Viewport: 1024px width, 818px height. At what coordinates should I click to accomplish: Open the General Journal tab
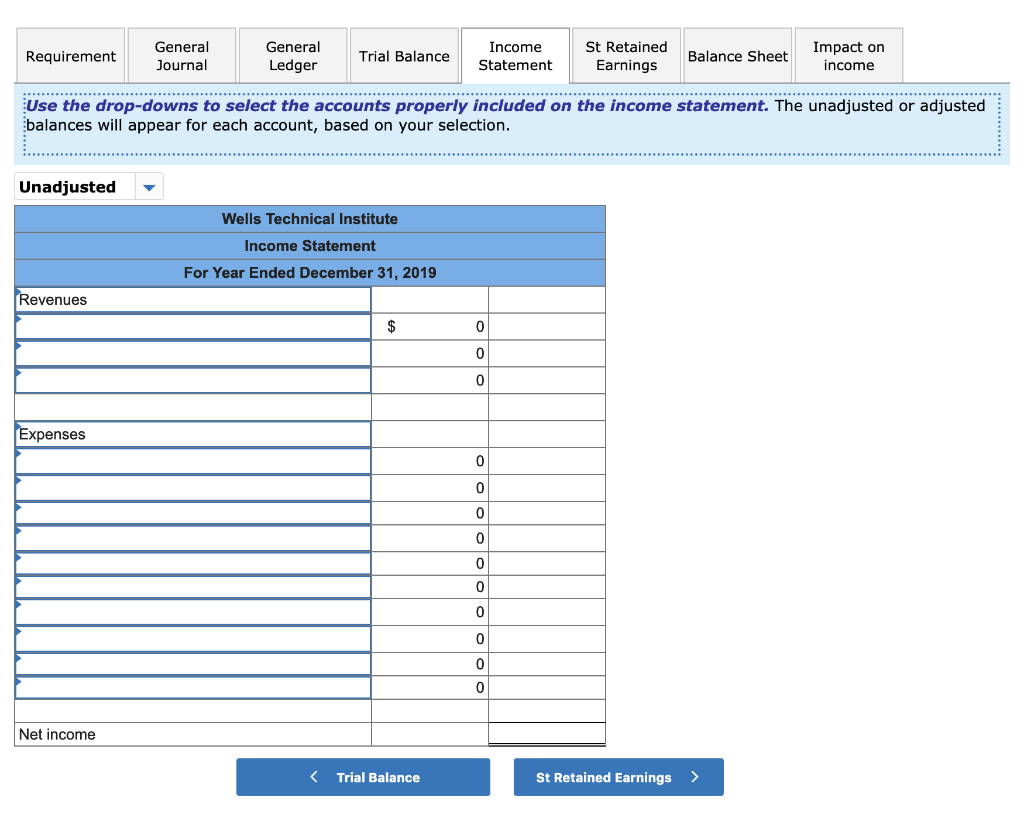[x=181, y=55]
